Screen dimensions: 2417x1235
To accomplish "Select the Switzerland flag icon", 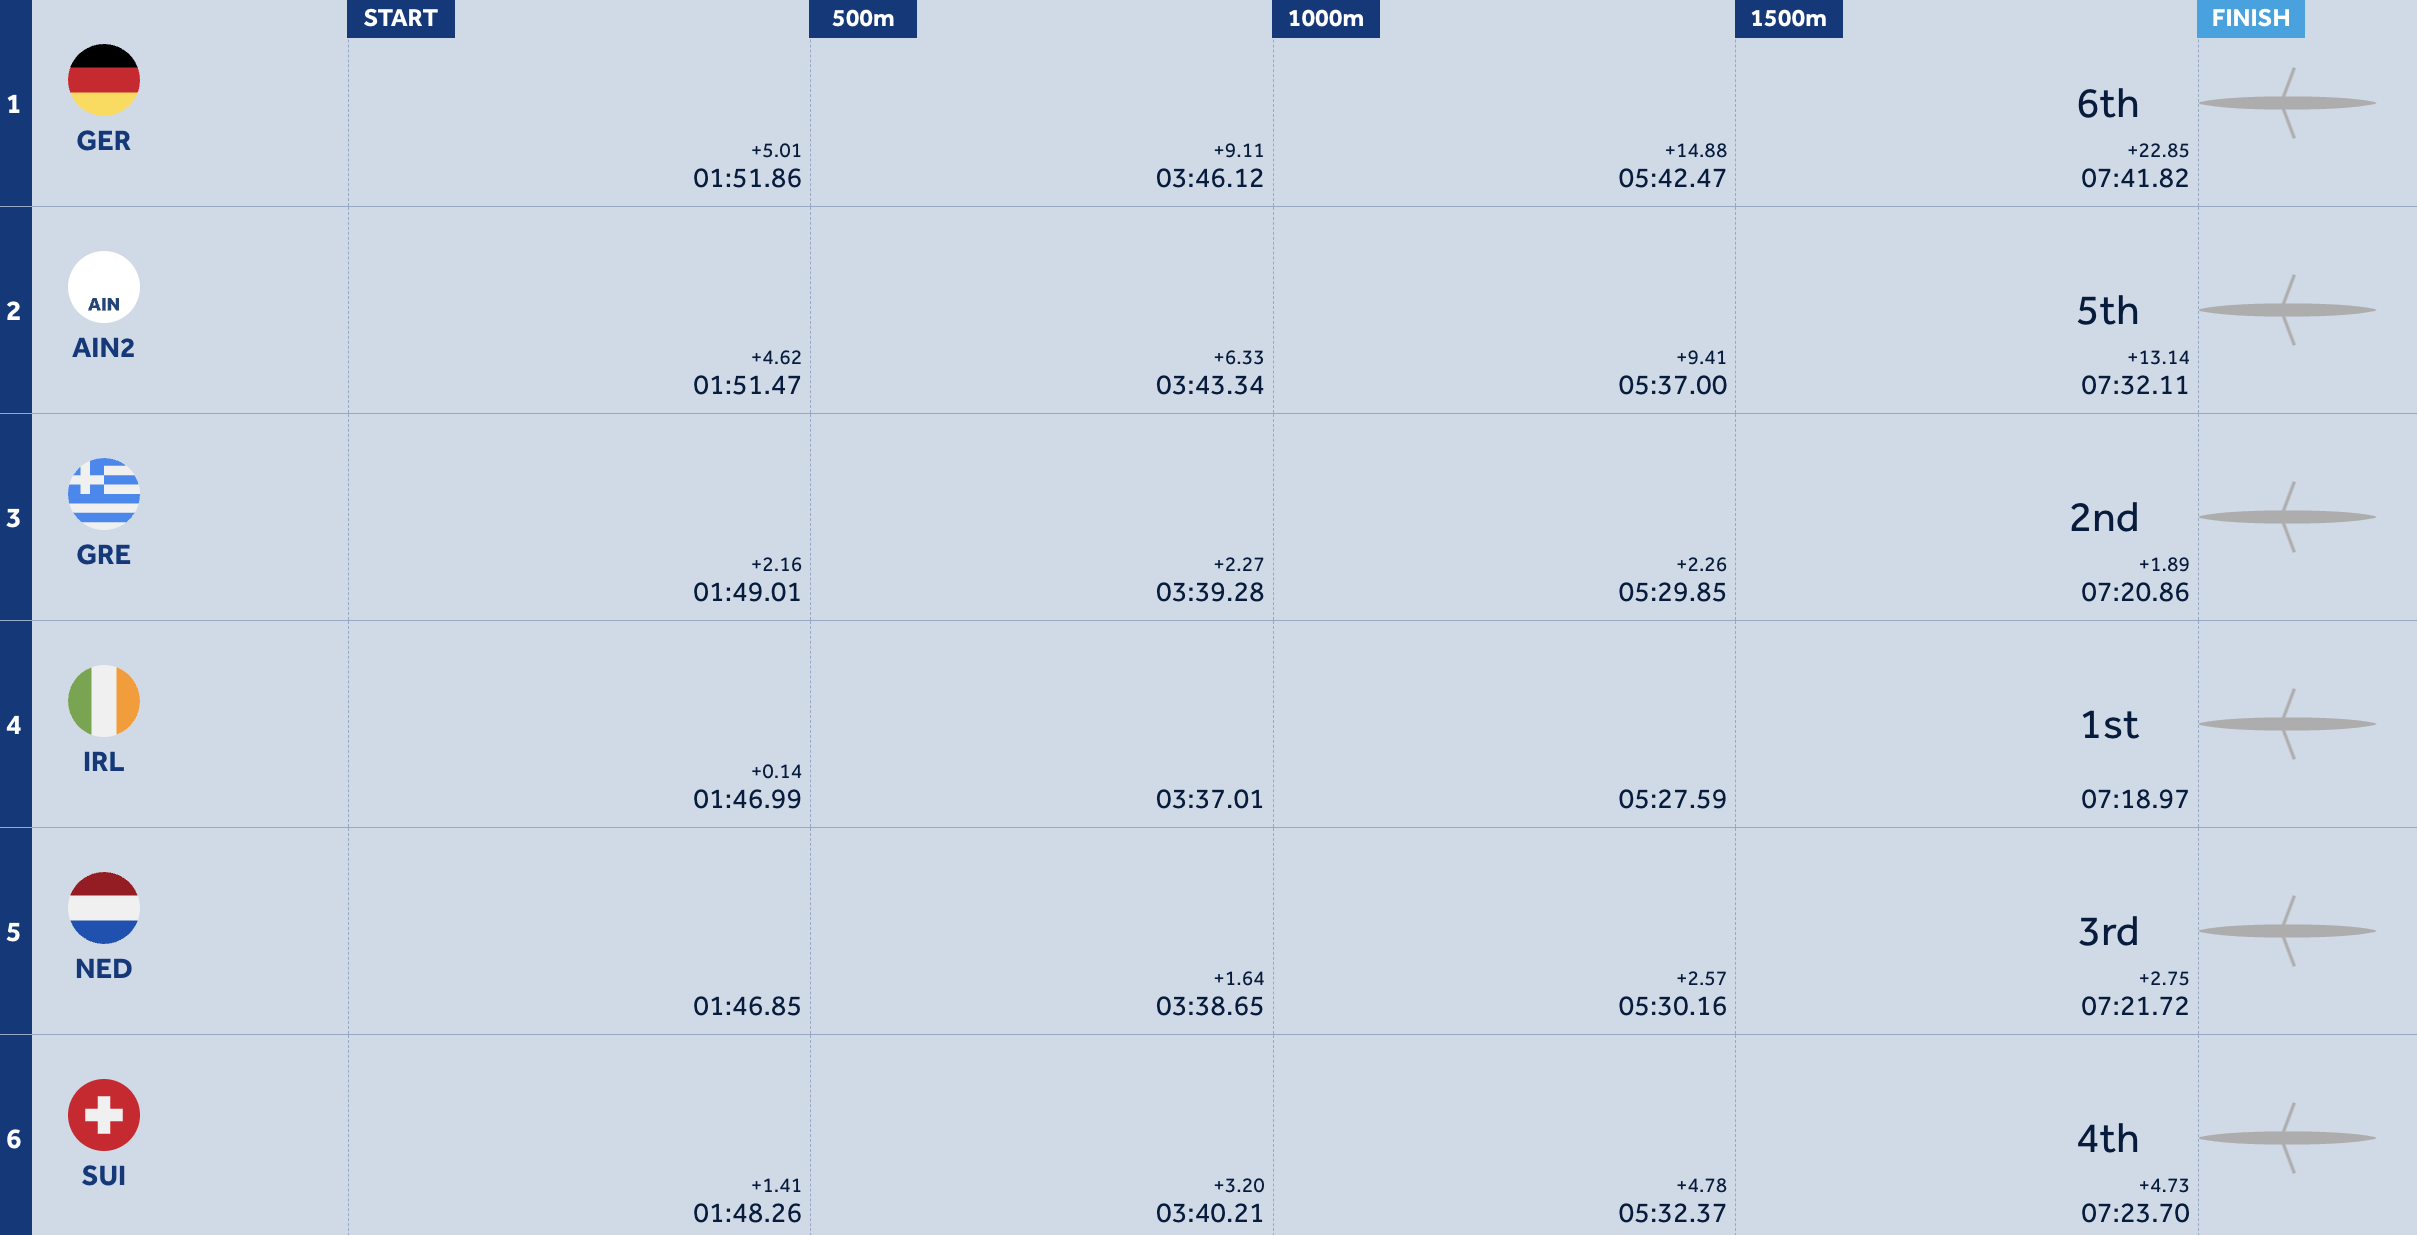I will (104, 1115).
